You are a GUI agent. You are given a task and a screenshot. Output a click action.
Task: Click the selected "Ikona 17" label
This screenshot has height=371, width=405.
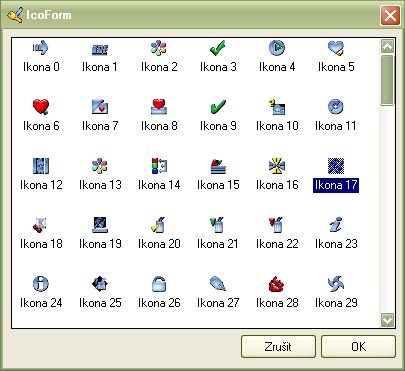(336, 185)
